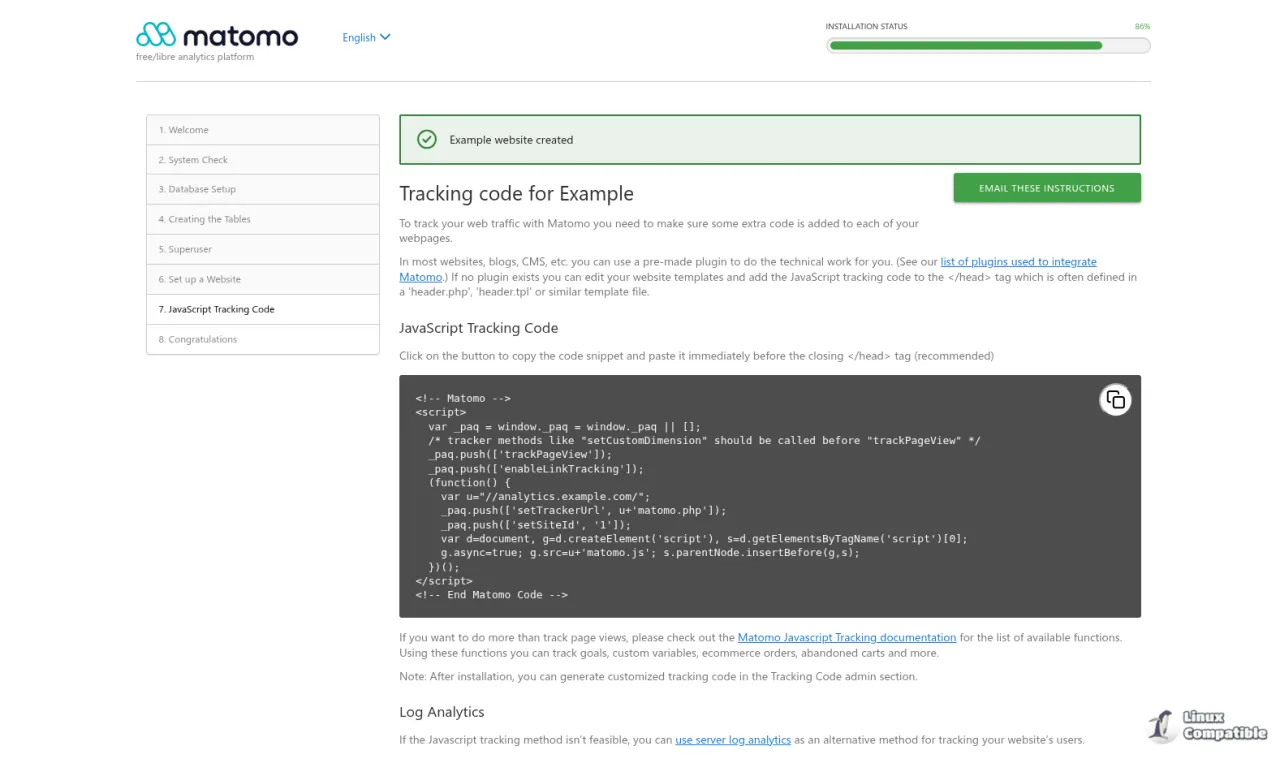Click the '<!-- End Matomo Code -->' line
This screenshot has height=759, width=1280.
point(491,594)
